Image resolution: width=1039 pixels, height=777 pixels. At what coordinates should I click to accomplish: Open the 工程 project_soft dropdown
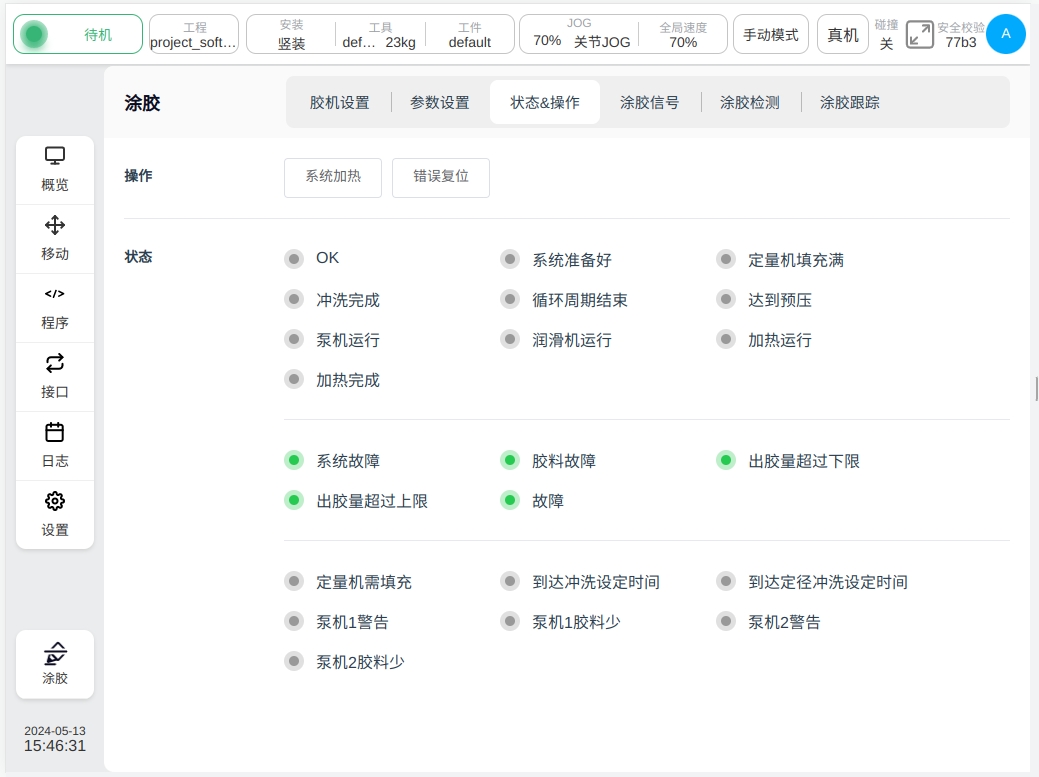click(194, 34)
